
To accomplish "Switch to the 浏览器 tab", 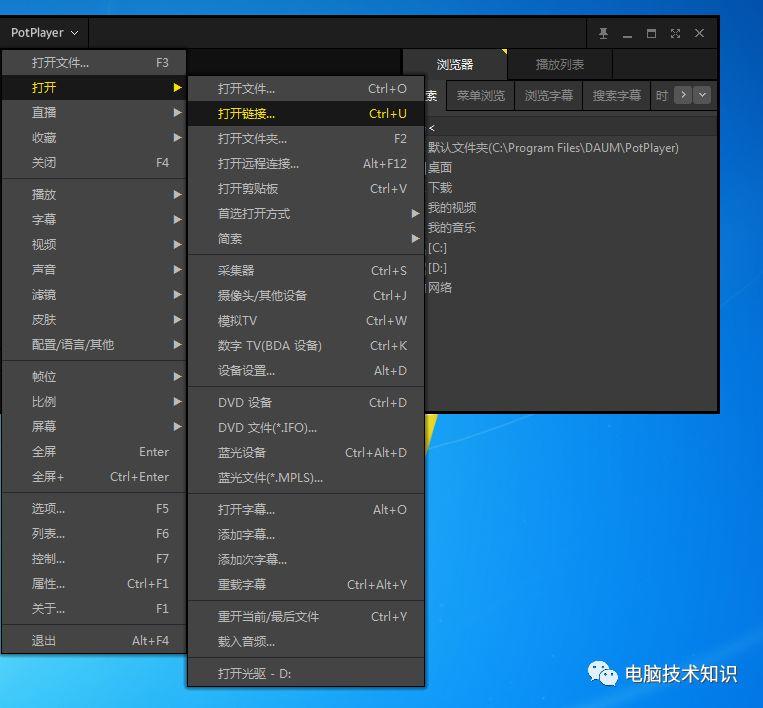I will pos(455,64).
